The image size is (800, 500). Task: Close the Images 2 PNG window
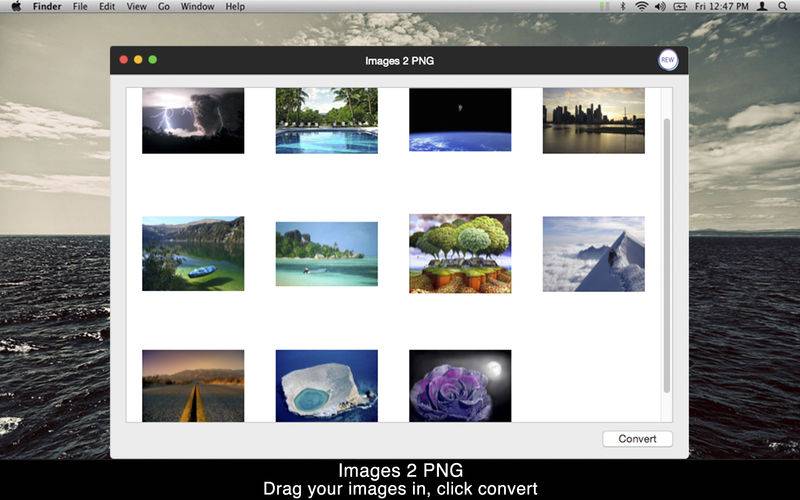[123, 60]
